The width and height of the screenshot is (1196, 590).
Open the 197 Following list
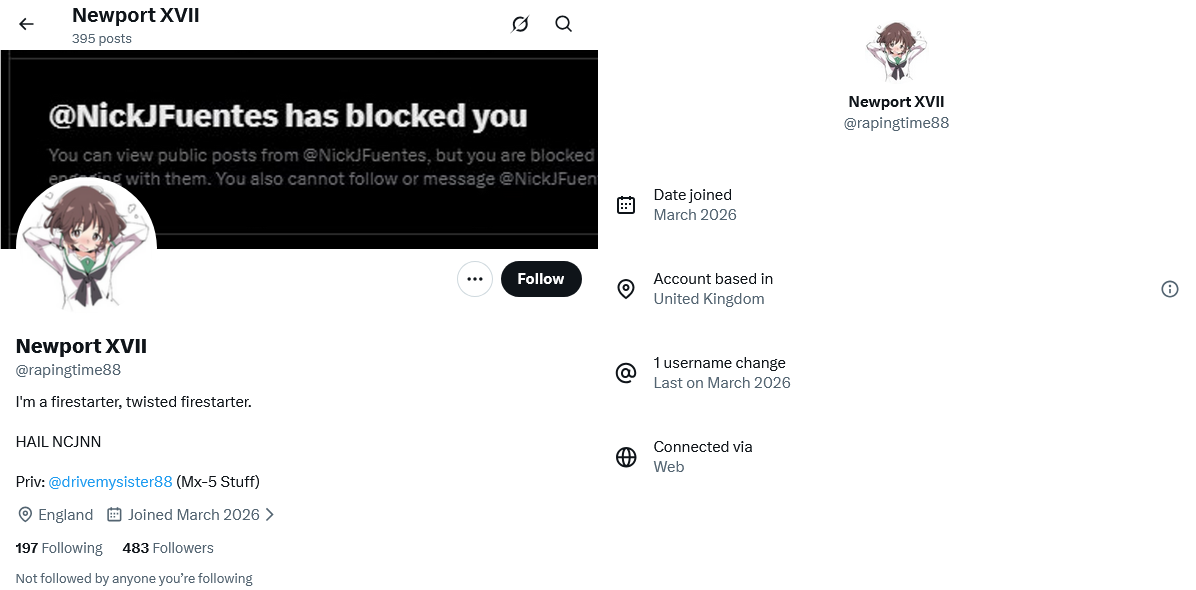point(59,548)
